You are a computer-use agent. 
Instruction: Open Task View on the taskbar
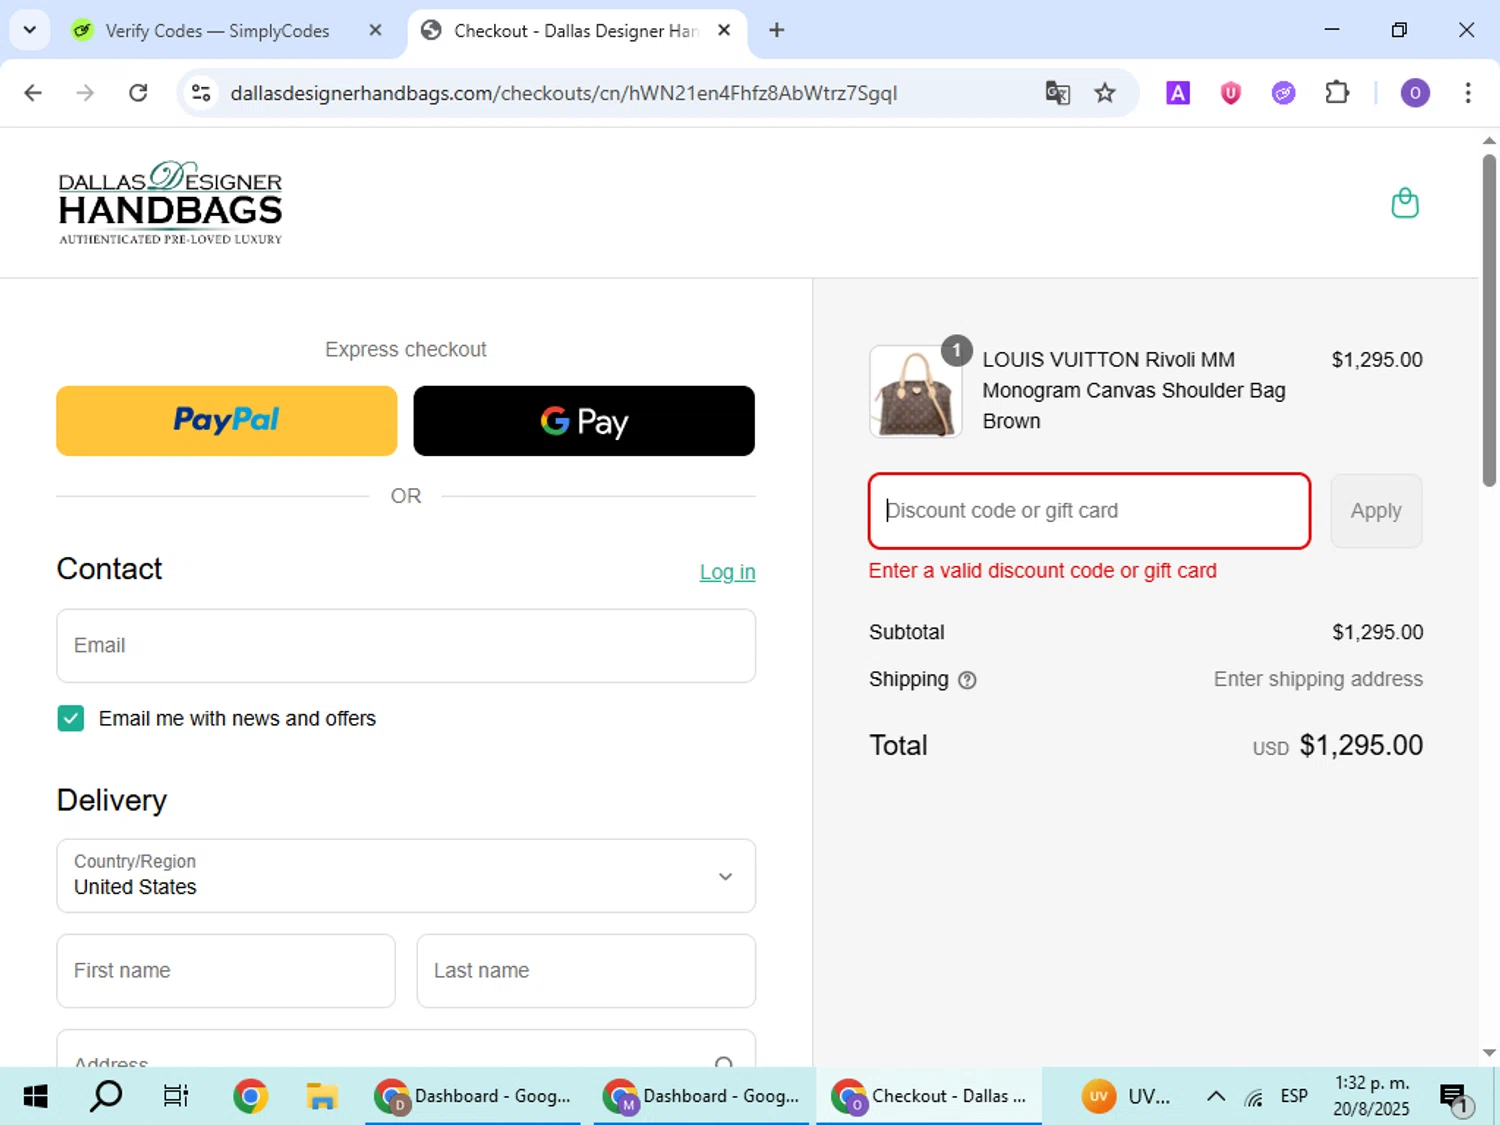(x=176, y=1096)
